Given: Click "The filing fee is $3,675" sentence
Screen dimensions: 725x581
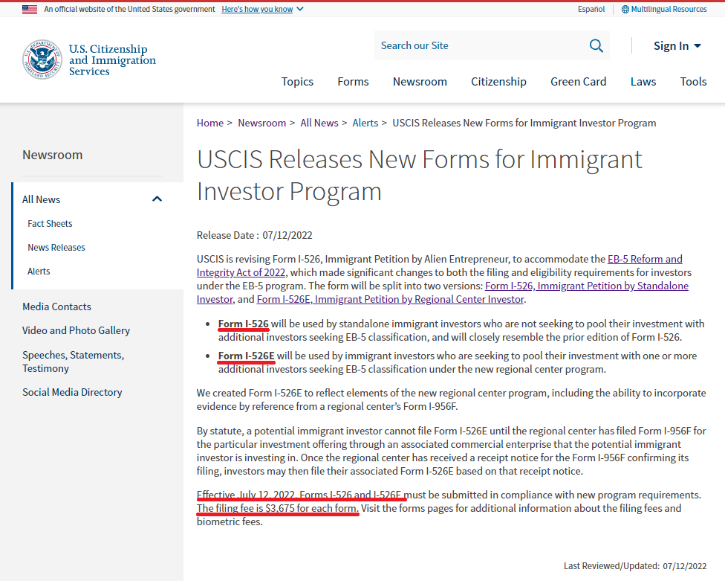Looking at the screenshot, I should [277, 508].
